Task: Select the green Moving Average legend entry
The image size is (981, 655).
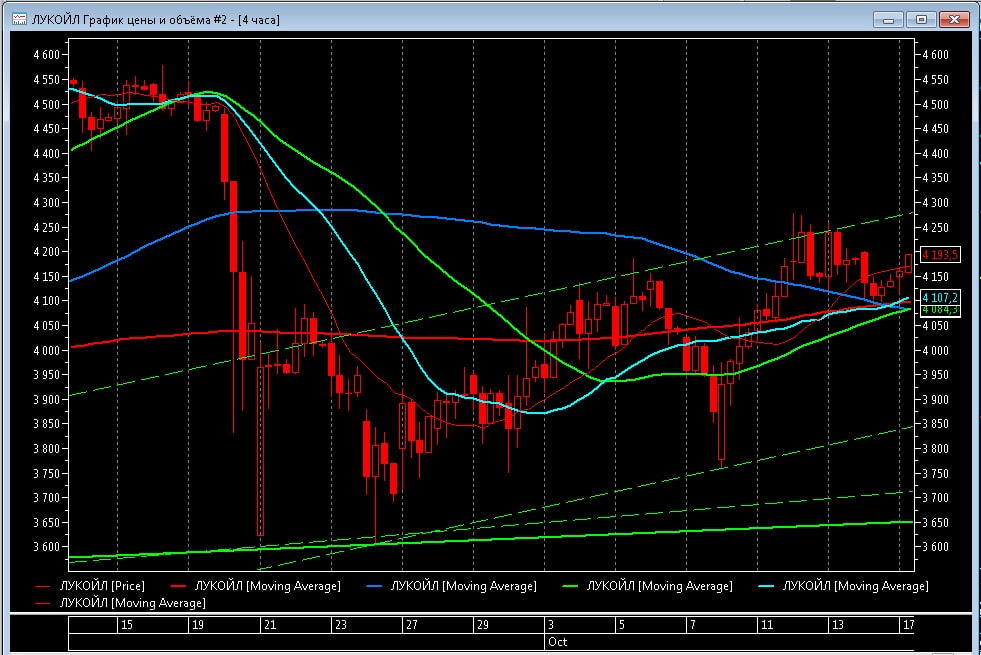Action: [659, 586]
